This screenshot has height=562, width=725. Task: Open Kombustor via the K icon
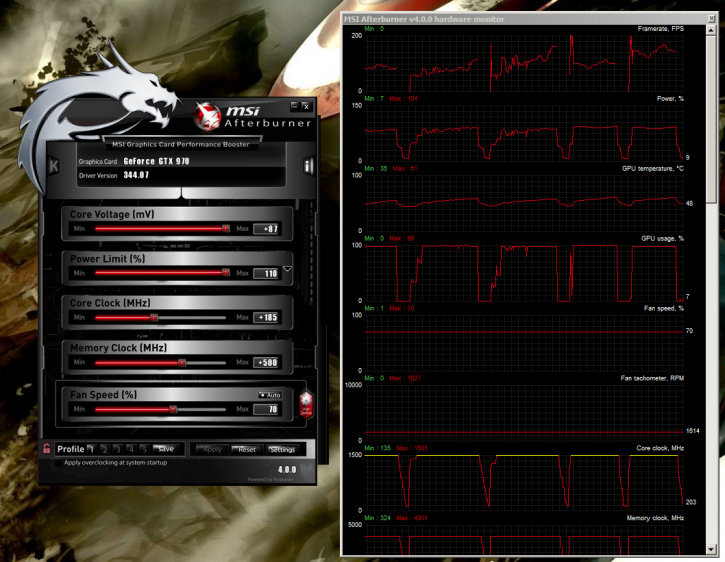pos(54,166)
